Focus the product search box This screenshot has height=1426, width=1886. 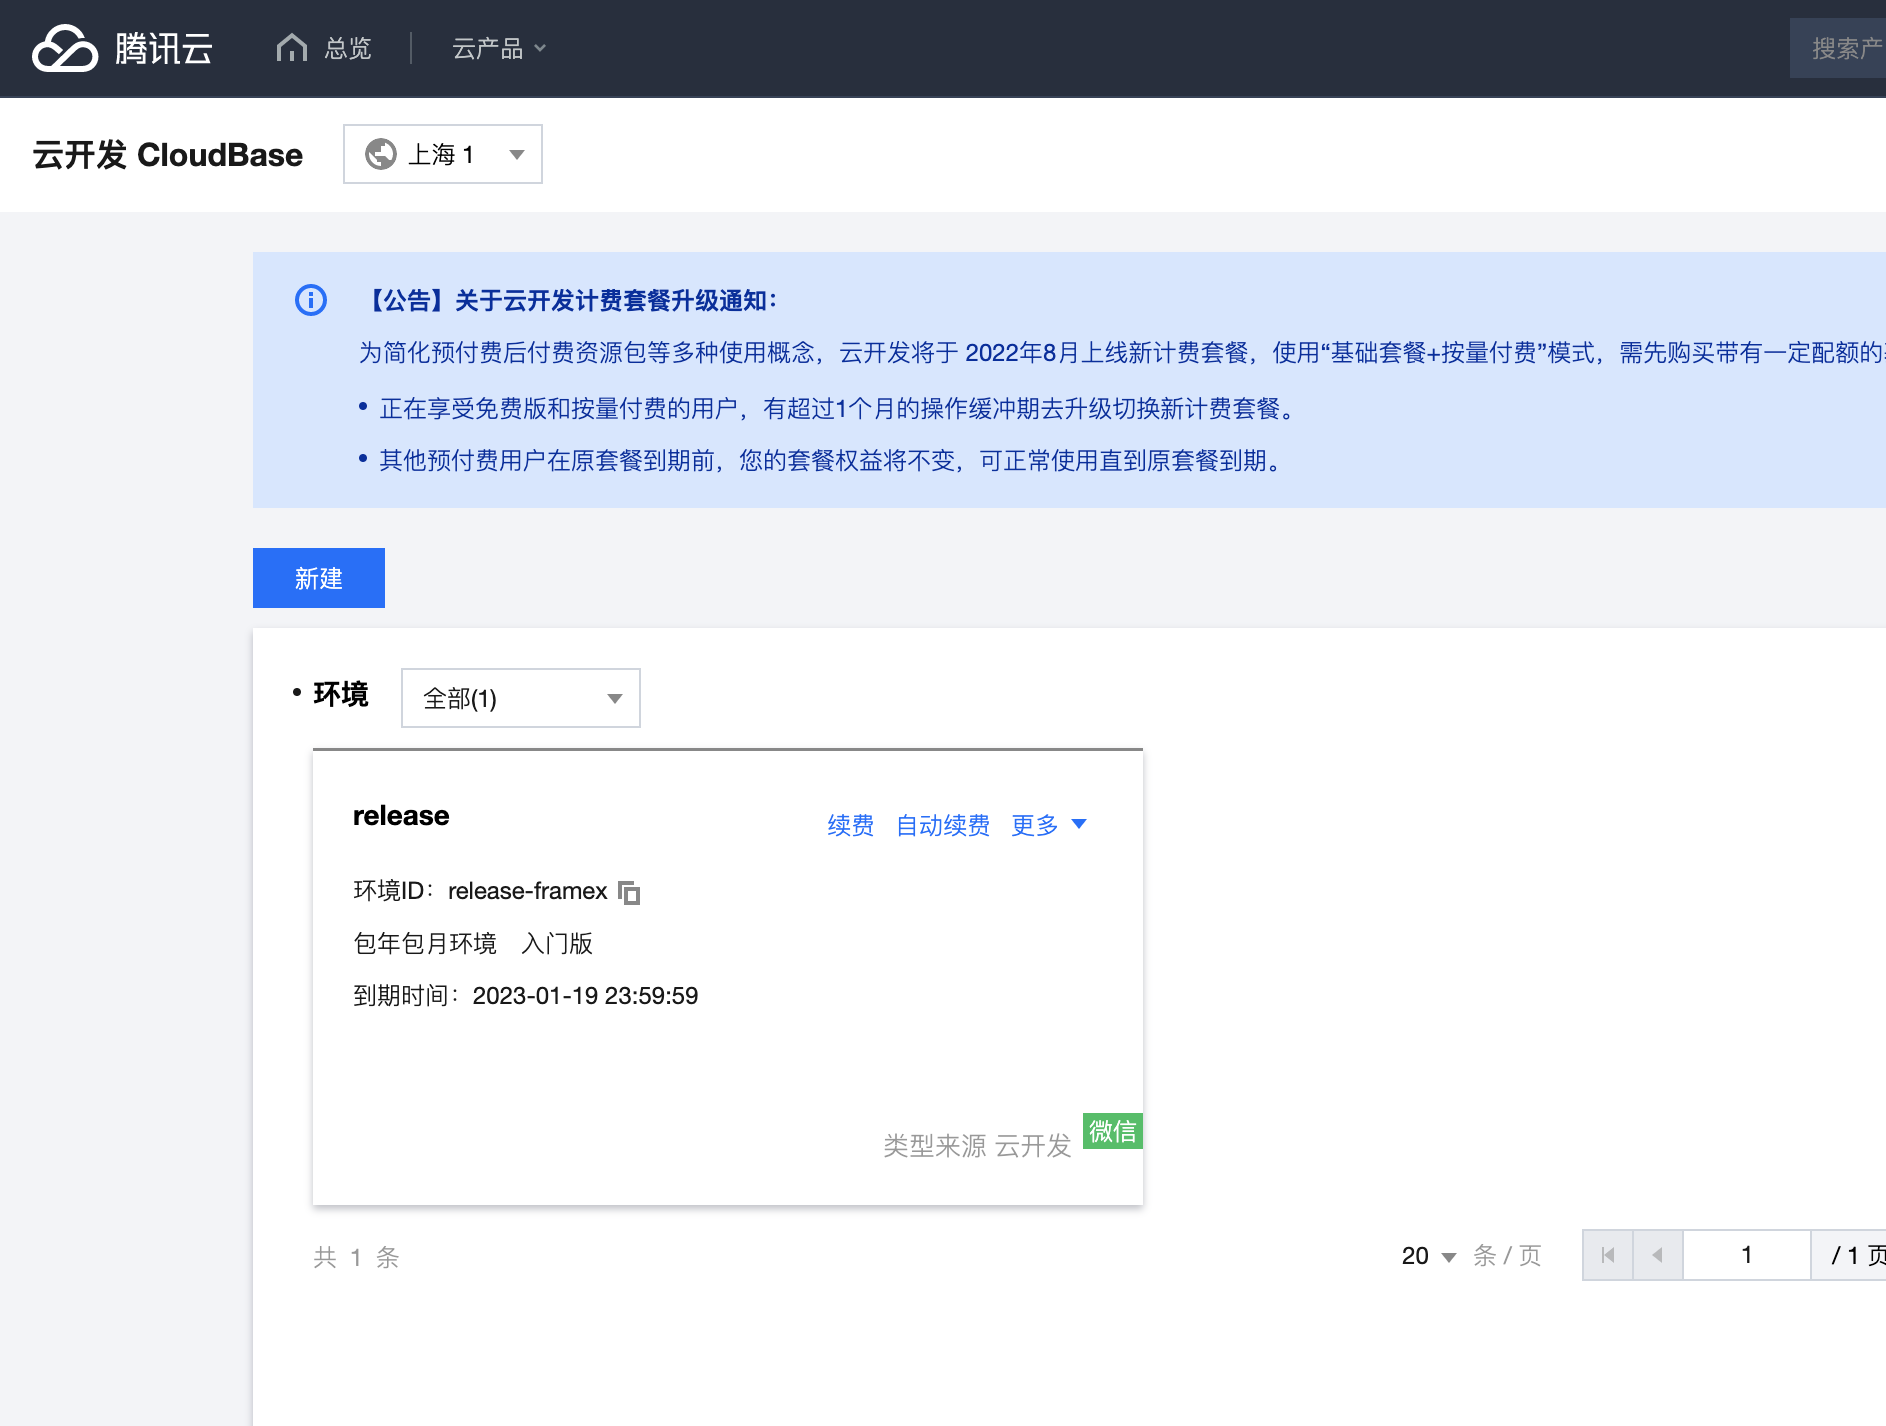coord(1838,48)
